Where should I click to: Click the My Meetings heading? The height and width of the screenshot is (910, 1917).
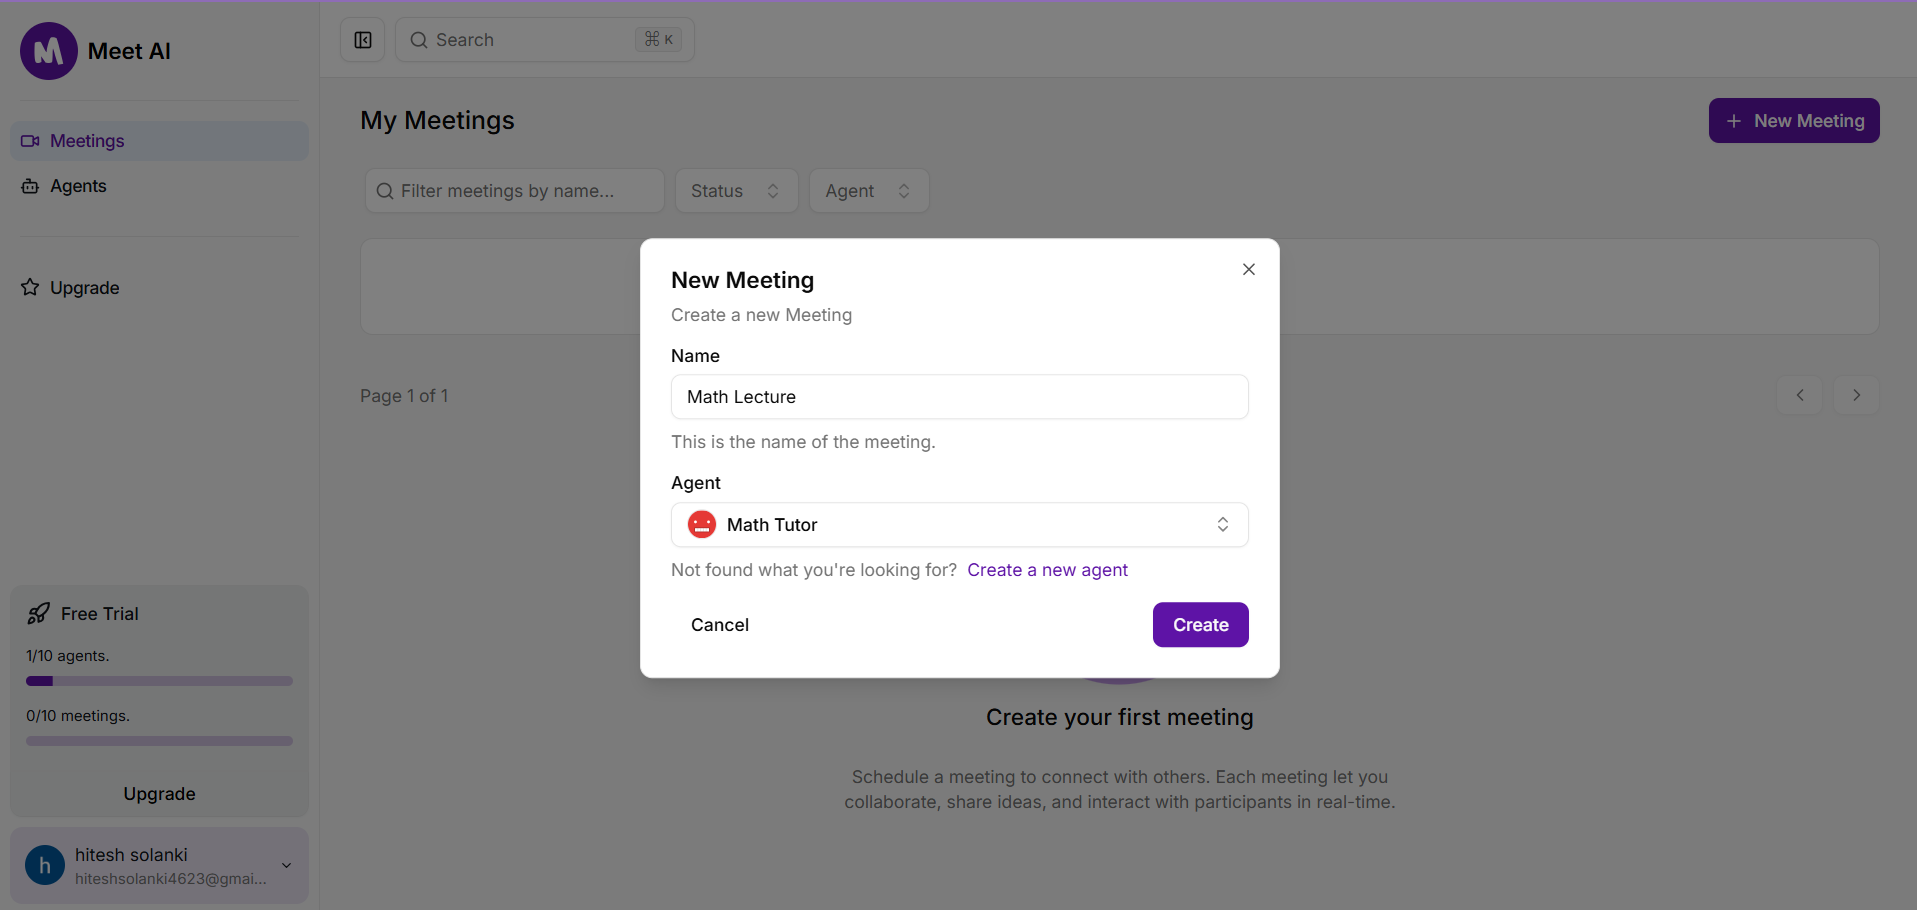[x=437, y=120]
